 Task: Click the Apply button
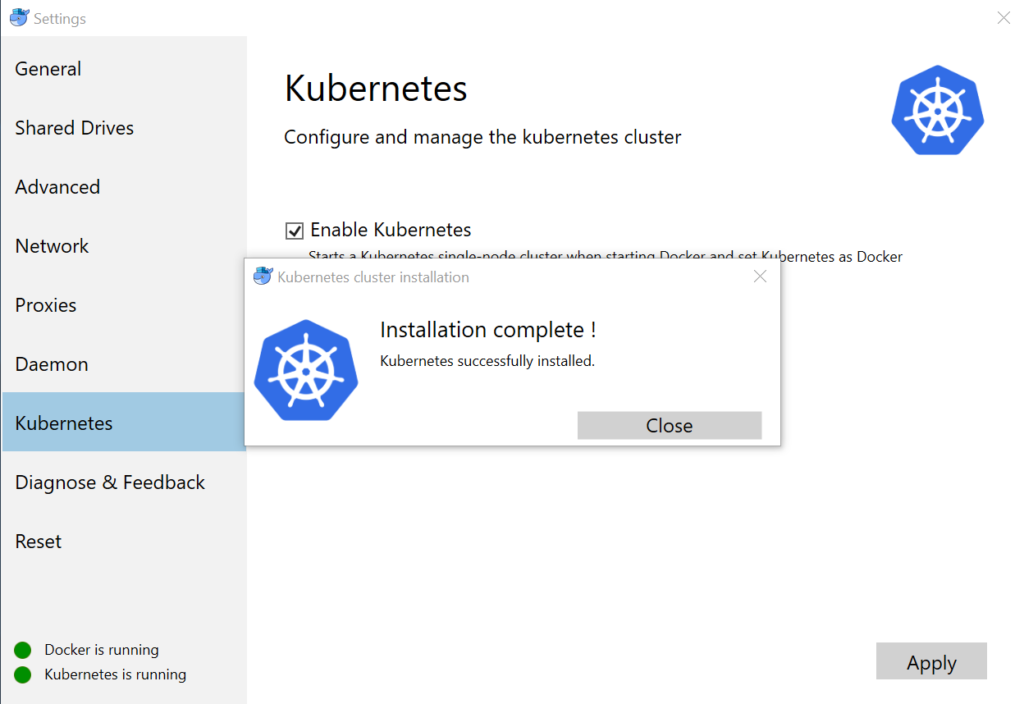point(931,662)
